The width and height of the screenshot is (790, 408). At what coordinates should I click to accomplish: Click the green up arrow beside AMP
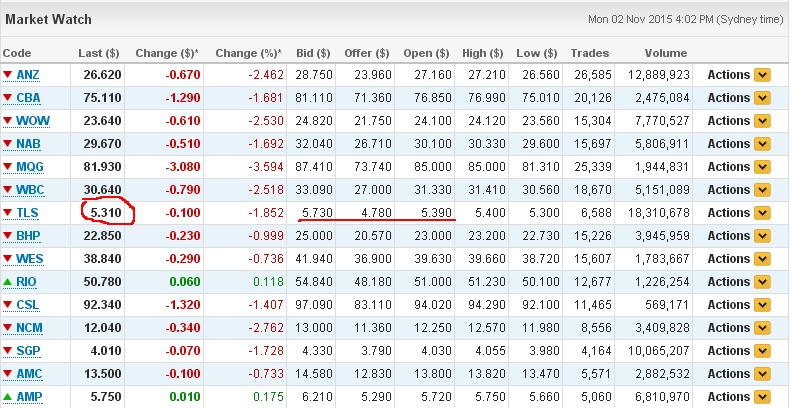(8, 397)
